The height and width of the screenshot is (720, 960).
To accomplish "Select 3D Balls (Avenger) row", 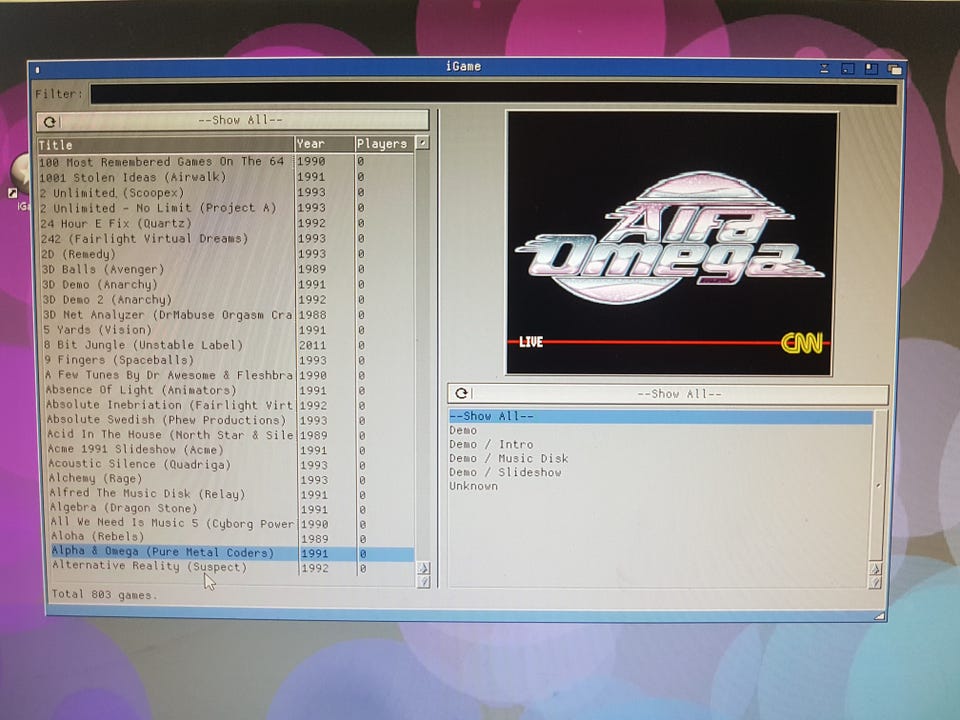I will click(x=228, y=269).
